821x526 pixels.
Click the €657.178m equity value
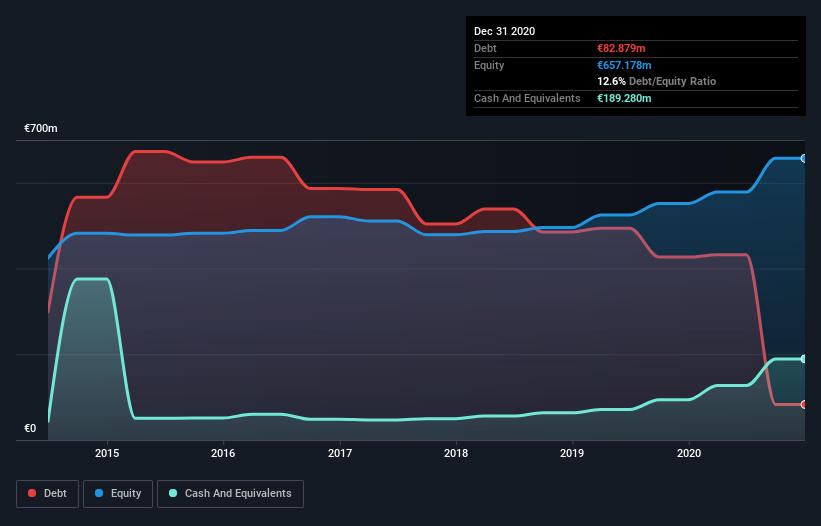[624, 65]
